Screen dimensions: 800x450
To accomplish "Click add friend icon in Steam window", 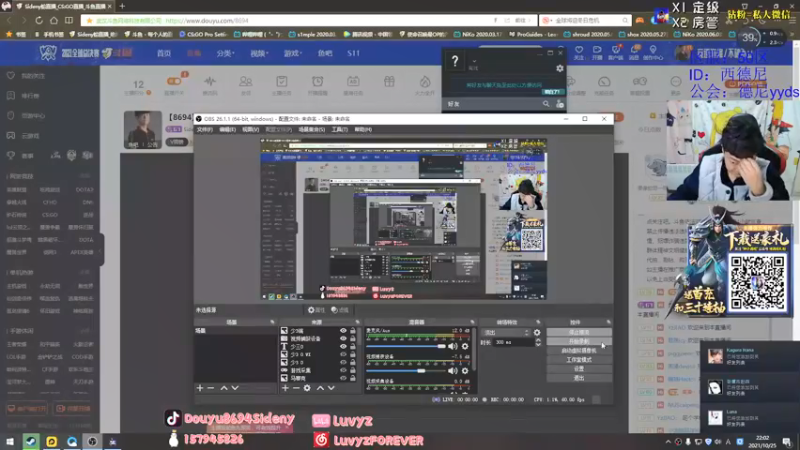I will coord(560,104).
